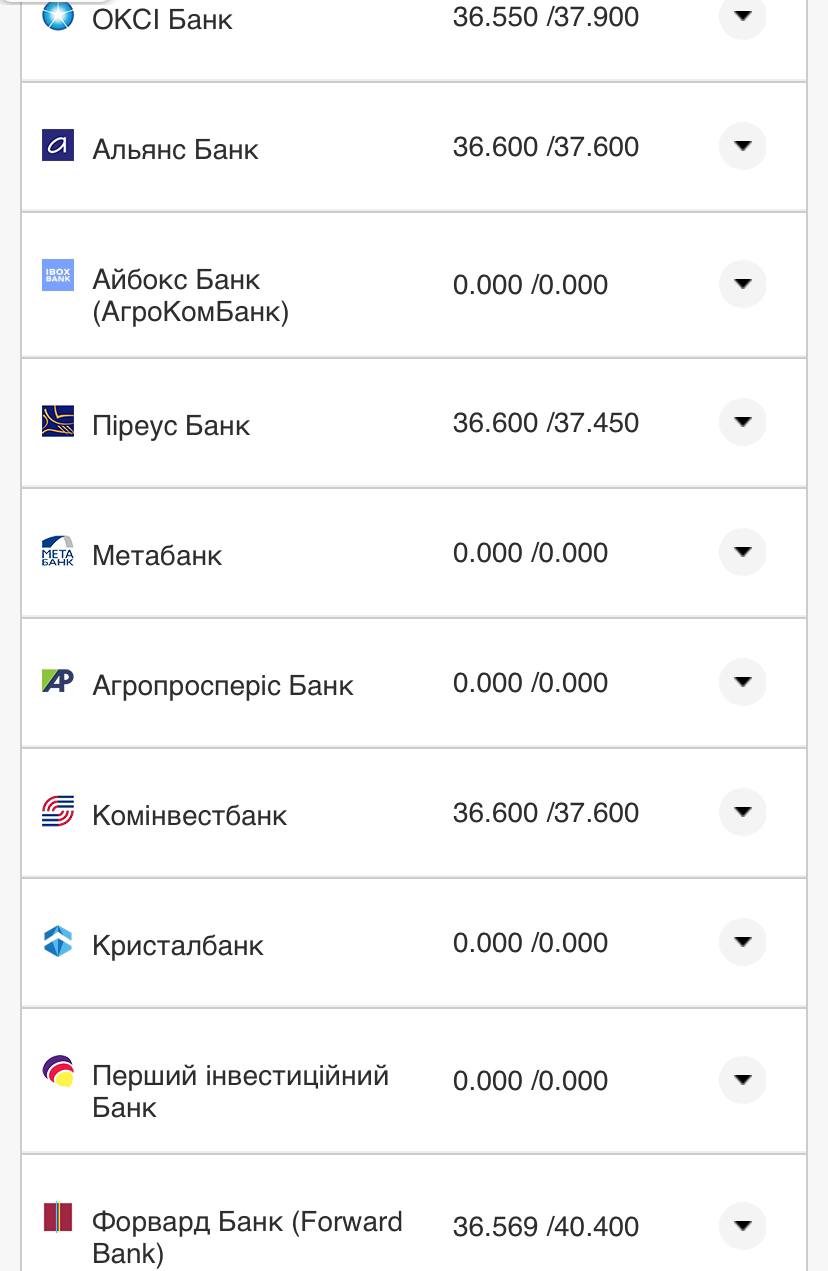Open the Комінвестбанк dropdown arrow
The image size is (828, 1271).
742,812
